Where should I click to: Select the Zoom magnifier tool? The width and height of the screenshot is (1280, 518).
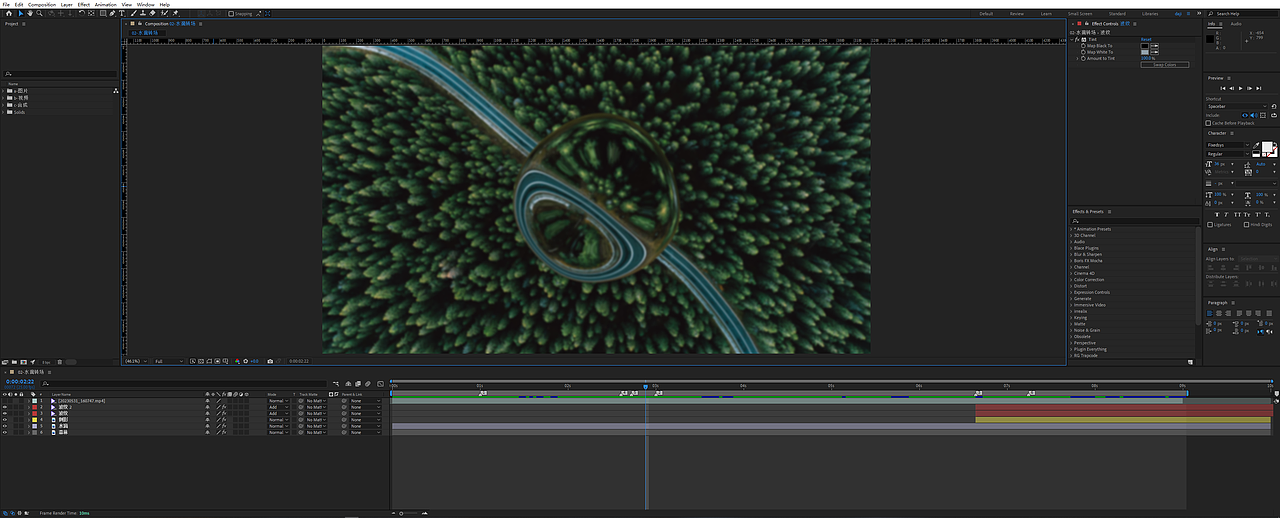pyautogui.click(x=39, y=13)
